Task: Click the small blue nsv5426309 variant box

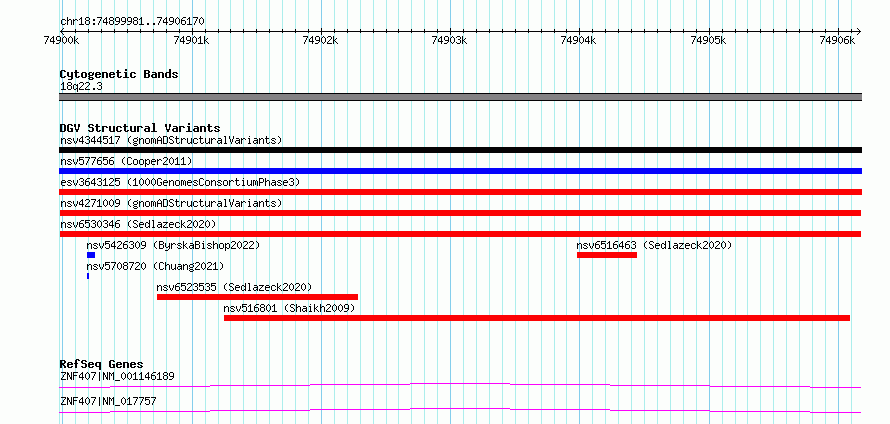Action: tap(91, 255)
